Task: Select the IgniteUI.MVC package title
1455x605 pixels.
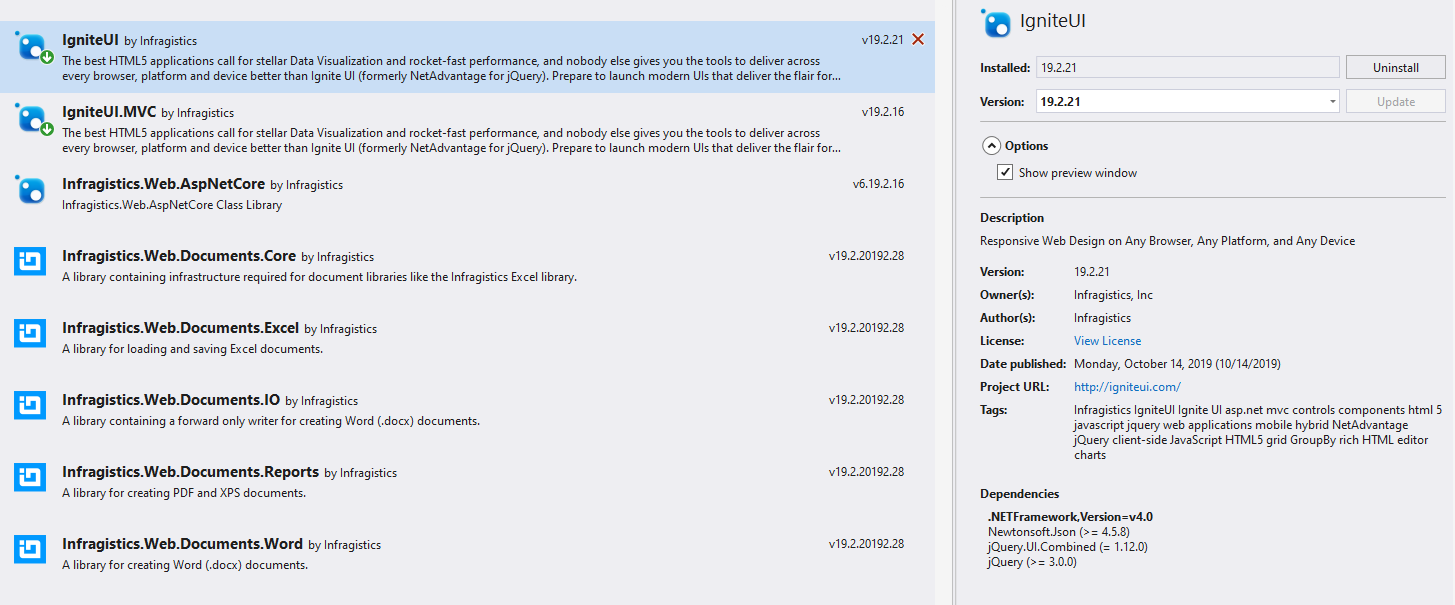Action: pyautogui.click(x=108, y=112)
